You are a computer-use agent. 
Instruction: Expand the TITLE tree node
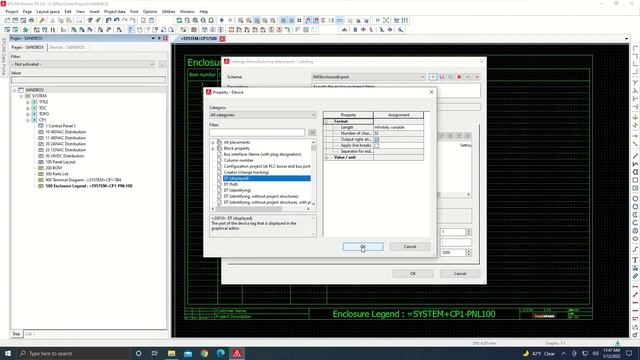28,102
